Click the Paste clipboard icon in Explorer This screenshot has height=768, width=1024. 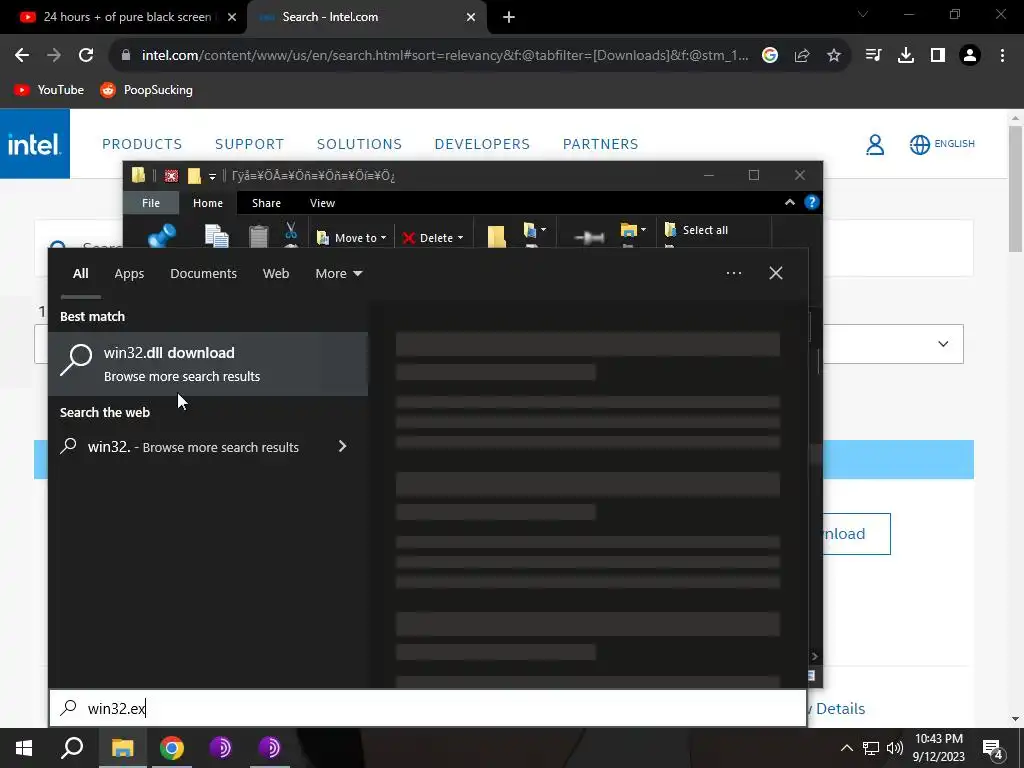click(259, 236)
